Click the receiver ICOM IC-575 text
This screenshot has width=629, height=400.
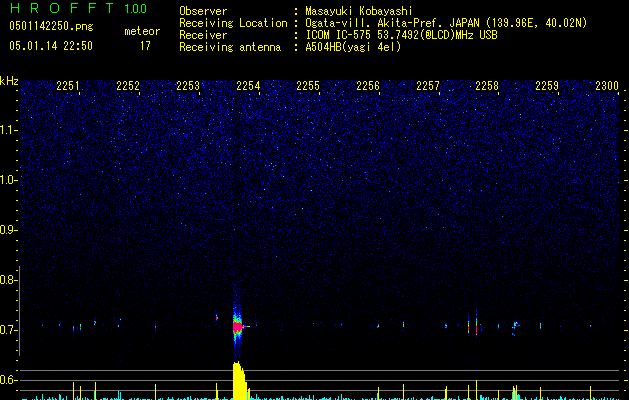tap(401, 35)
